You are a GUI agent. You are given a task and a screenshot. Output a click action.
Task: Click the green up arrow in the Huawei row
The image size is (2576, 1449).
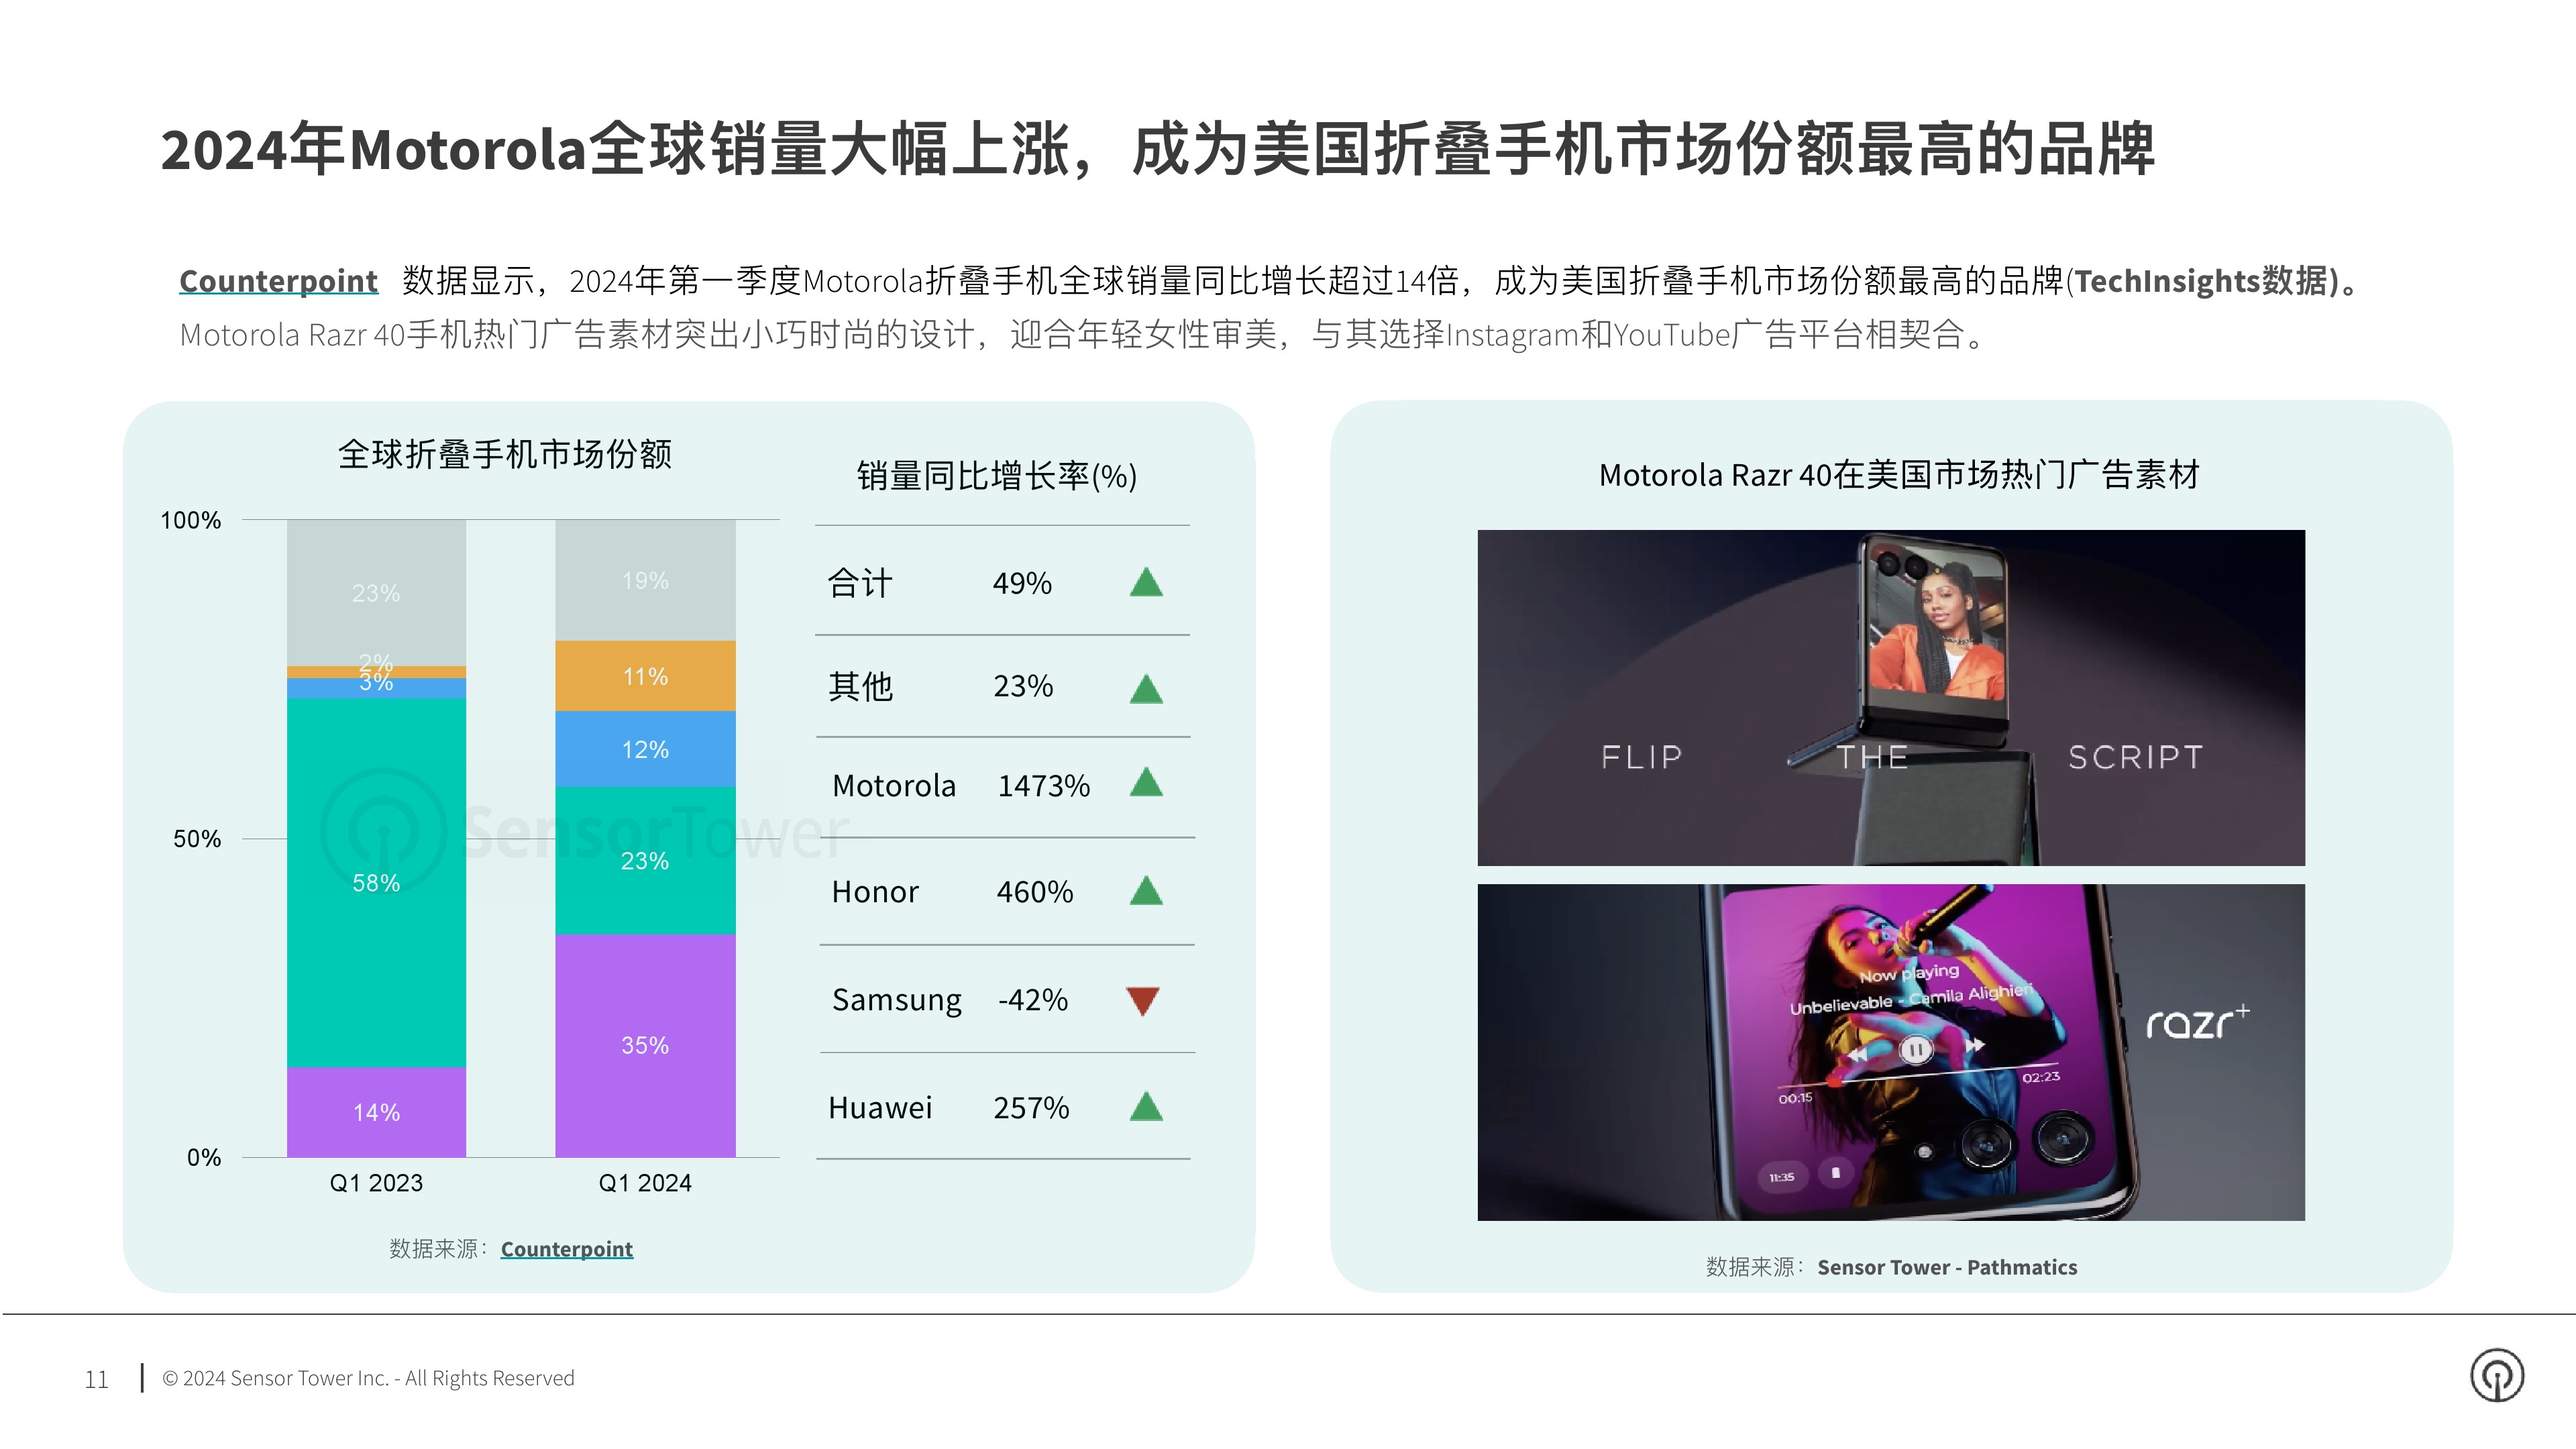pos(1146,1106)
